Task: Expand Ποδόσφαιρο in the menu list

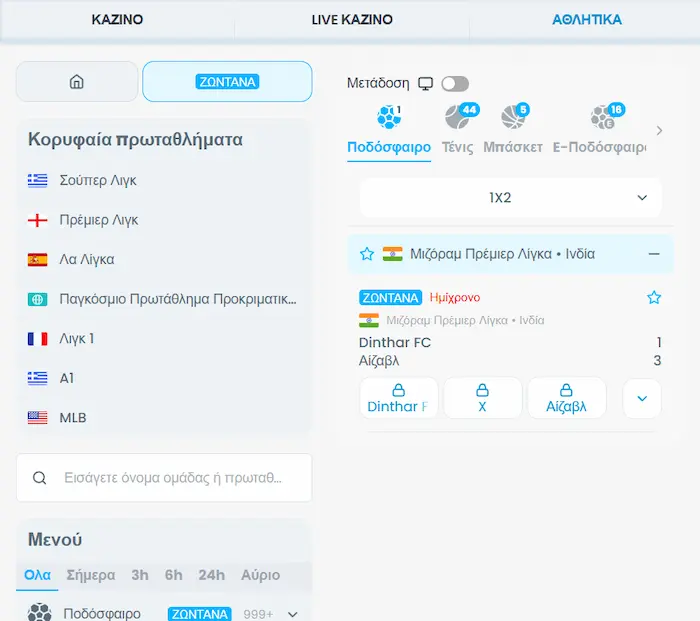Action: tap(293, 614)
